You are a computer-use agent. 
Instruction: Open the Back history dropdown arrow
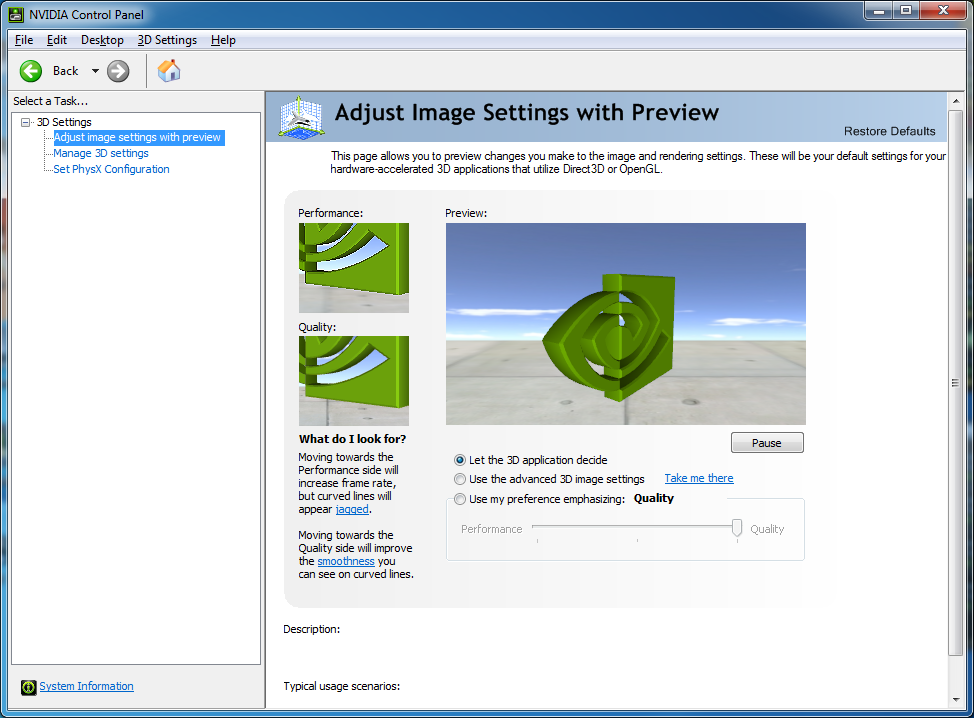[95, 71]
